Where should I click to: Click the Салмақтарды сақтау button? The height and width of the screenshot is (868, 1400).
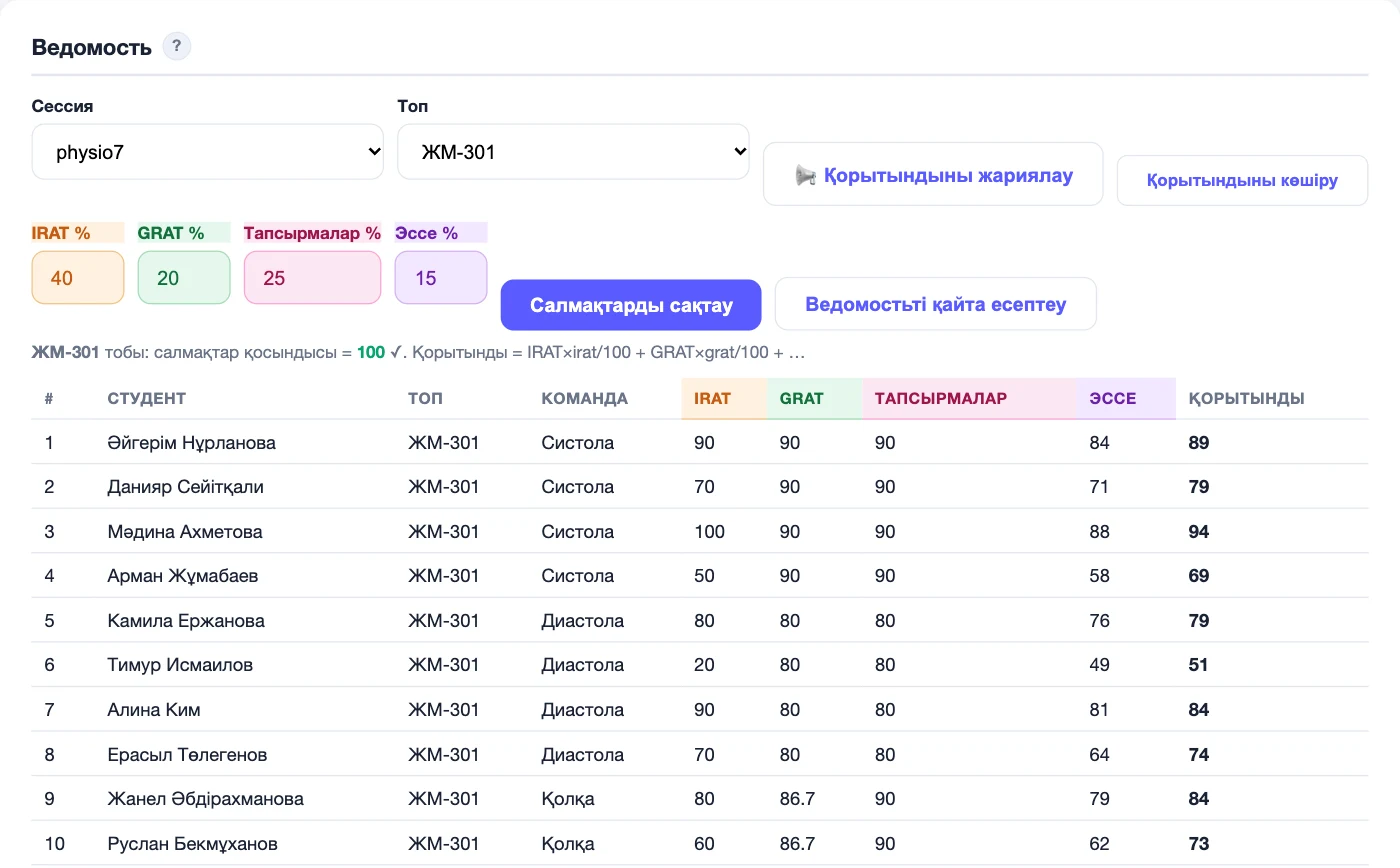(631, 305)
